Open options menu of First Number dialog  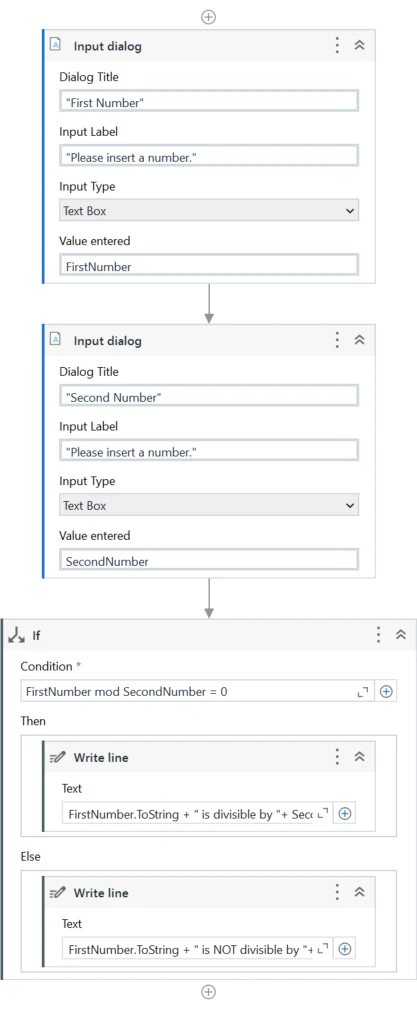click(x=336, y=45)
